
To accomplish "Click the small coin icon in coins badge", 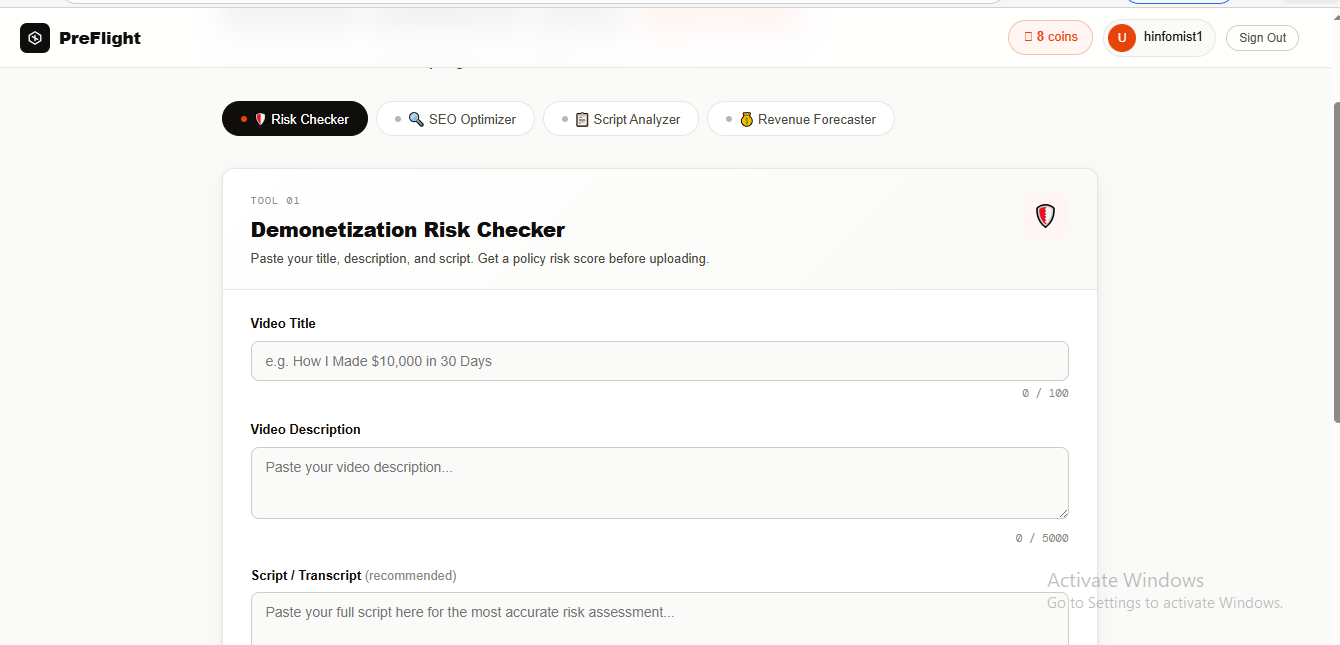I will [x=1028, y=37].
